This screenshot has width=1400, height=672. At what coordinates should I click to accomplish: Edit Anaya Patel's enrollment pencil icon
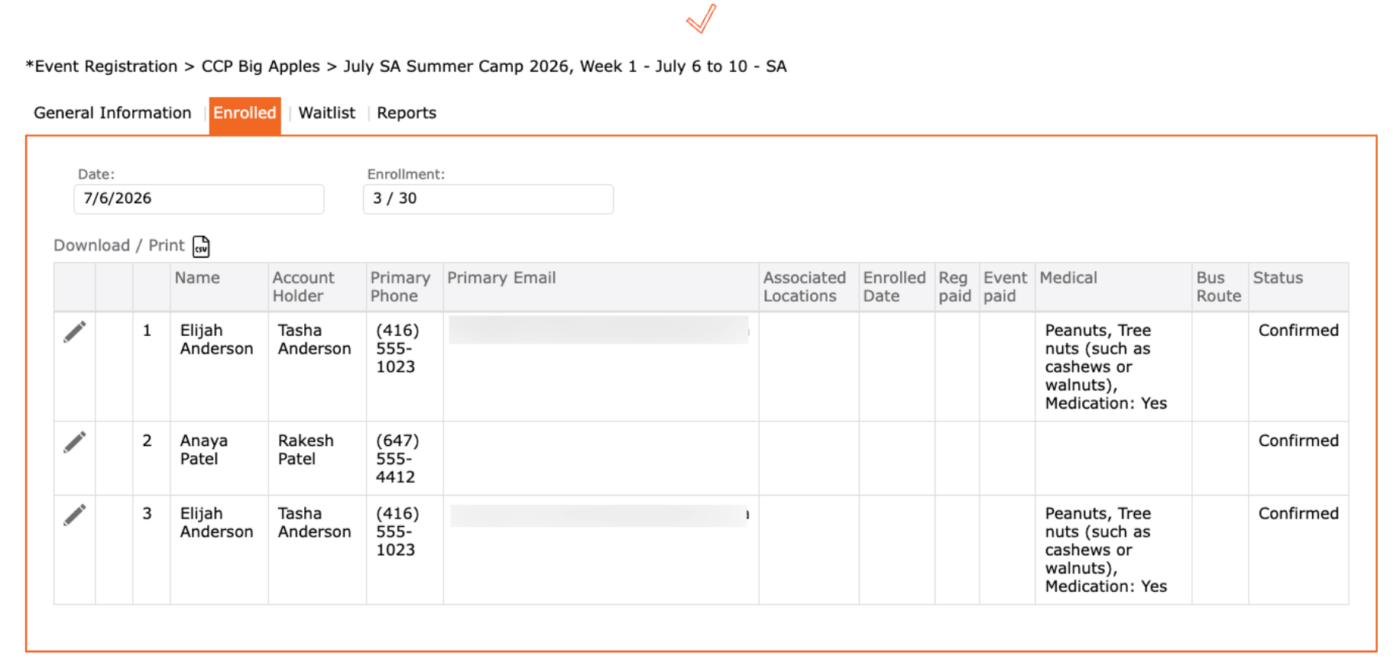tap(75, 442)
